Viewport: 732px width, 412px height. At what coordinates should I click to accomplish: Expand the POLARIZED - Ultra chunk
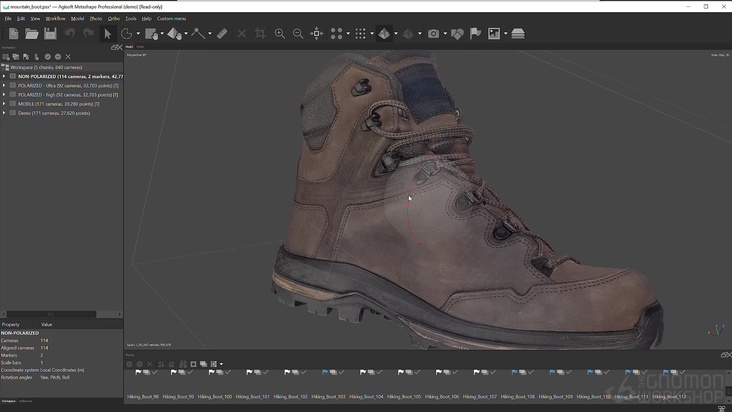click(4, 85)
